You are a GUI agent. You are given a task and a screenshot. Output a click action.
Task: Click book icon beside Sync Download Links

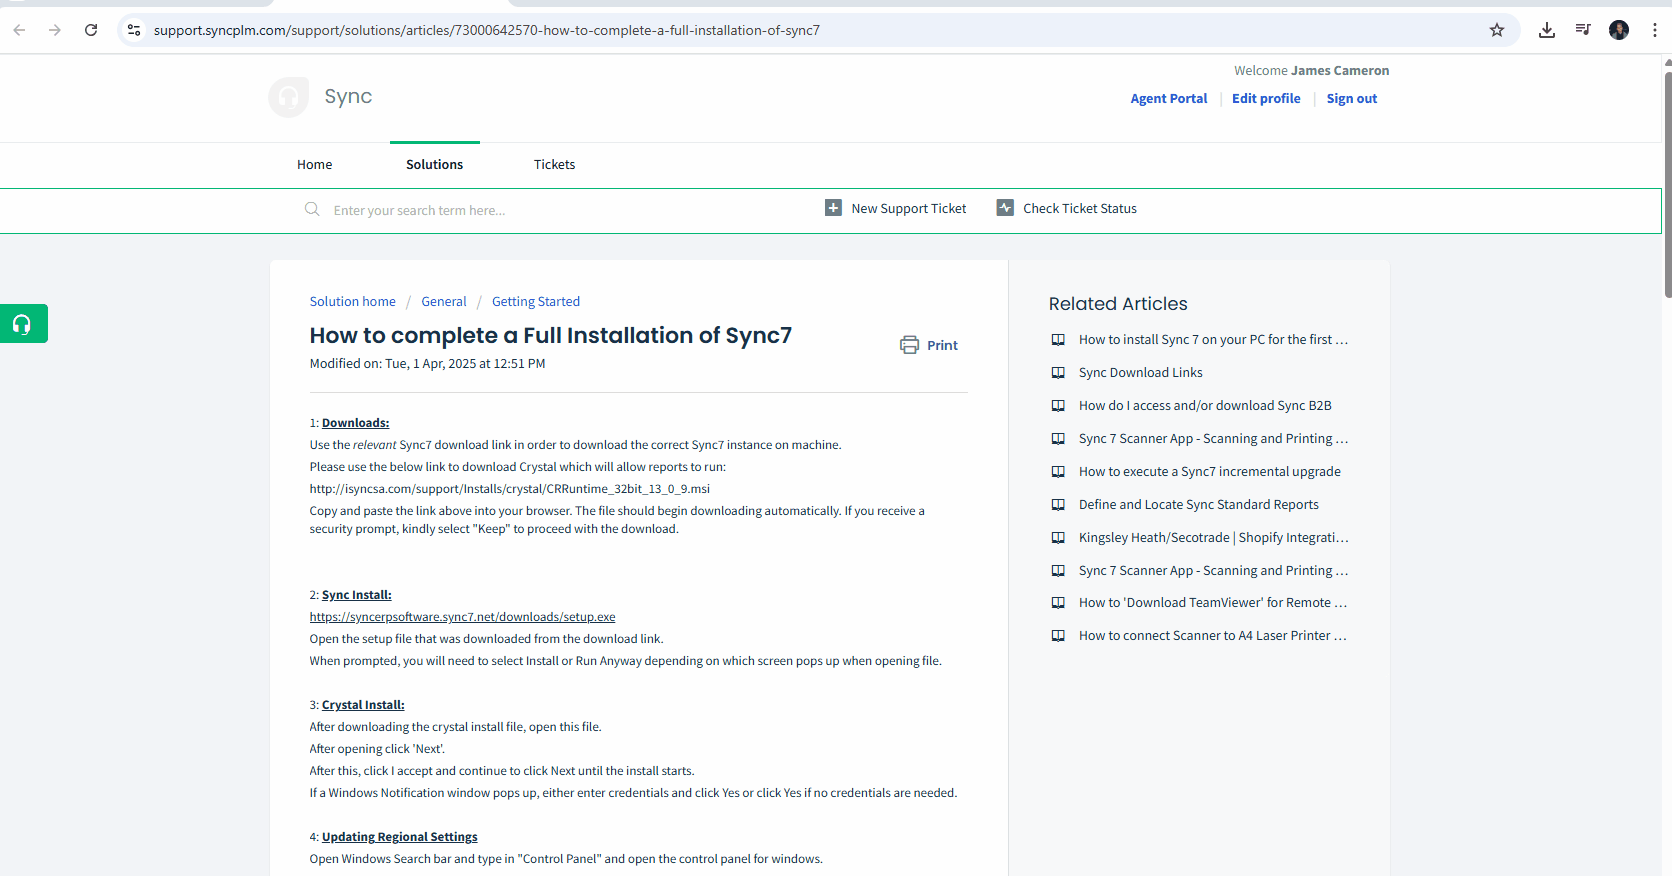point(1058,373)
